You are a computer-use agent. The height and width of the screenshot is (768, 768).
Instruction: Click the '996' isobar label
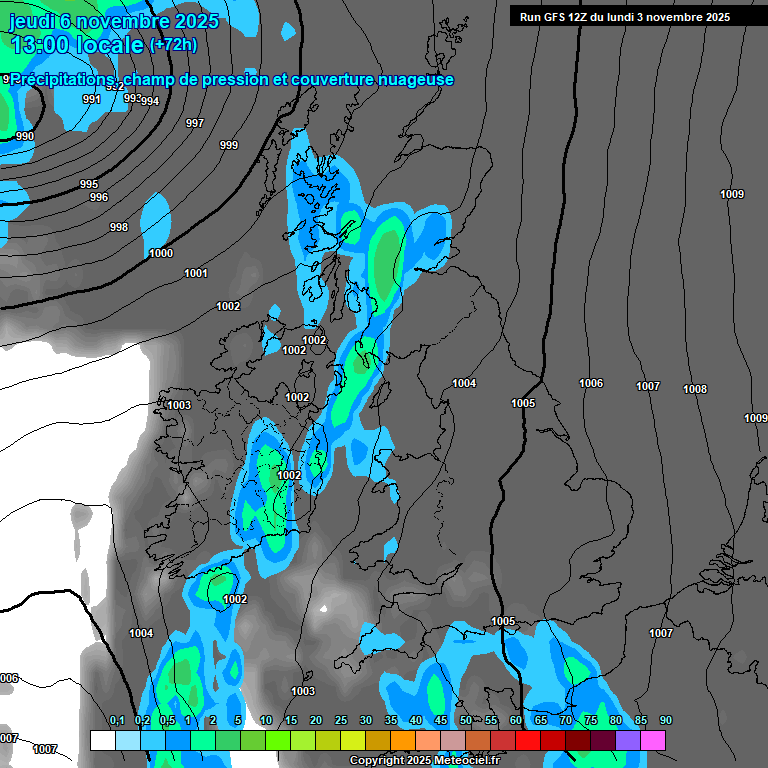coord(99,197)
